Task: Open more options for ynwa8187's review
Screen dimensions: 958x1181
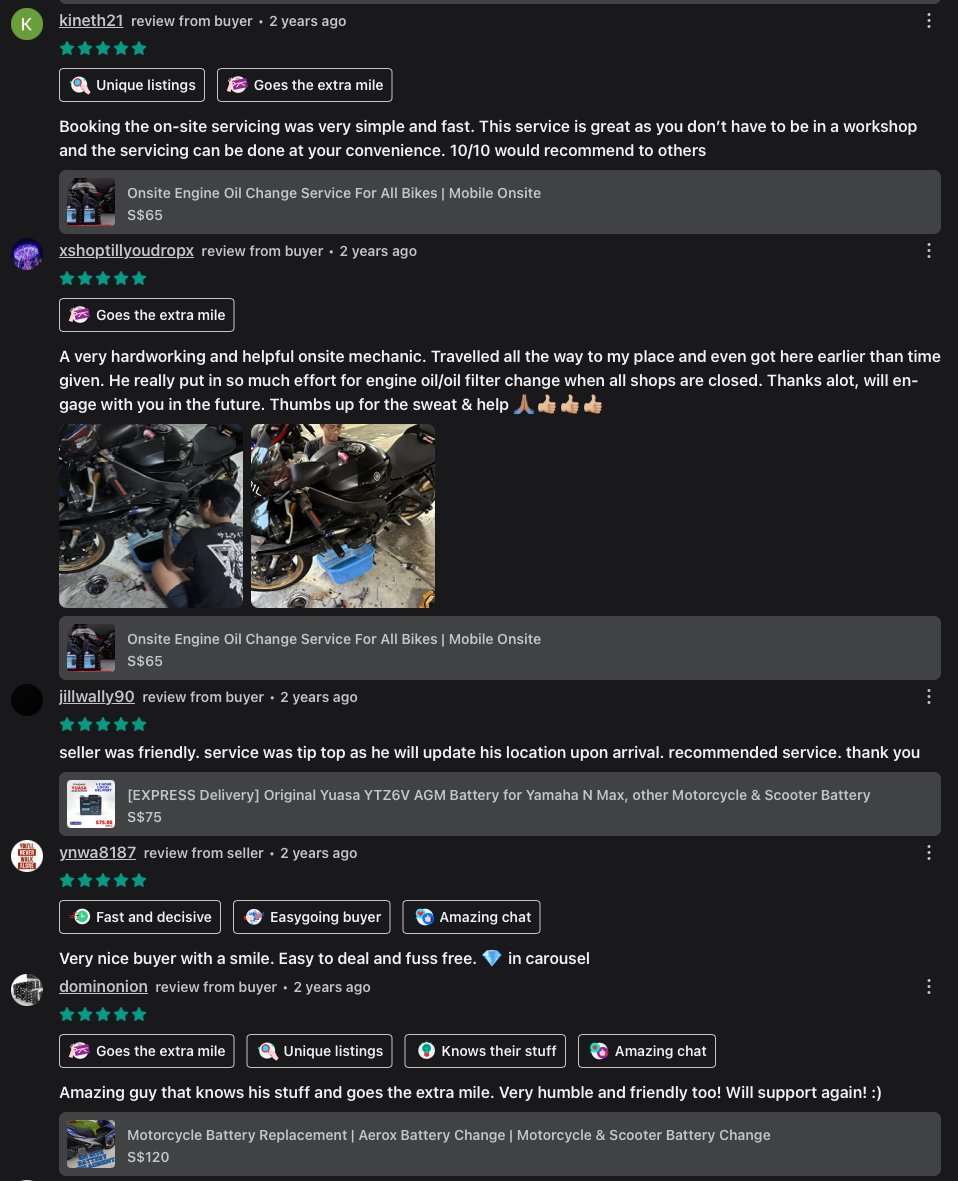Action: 929,853
